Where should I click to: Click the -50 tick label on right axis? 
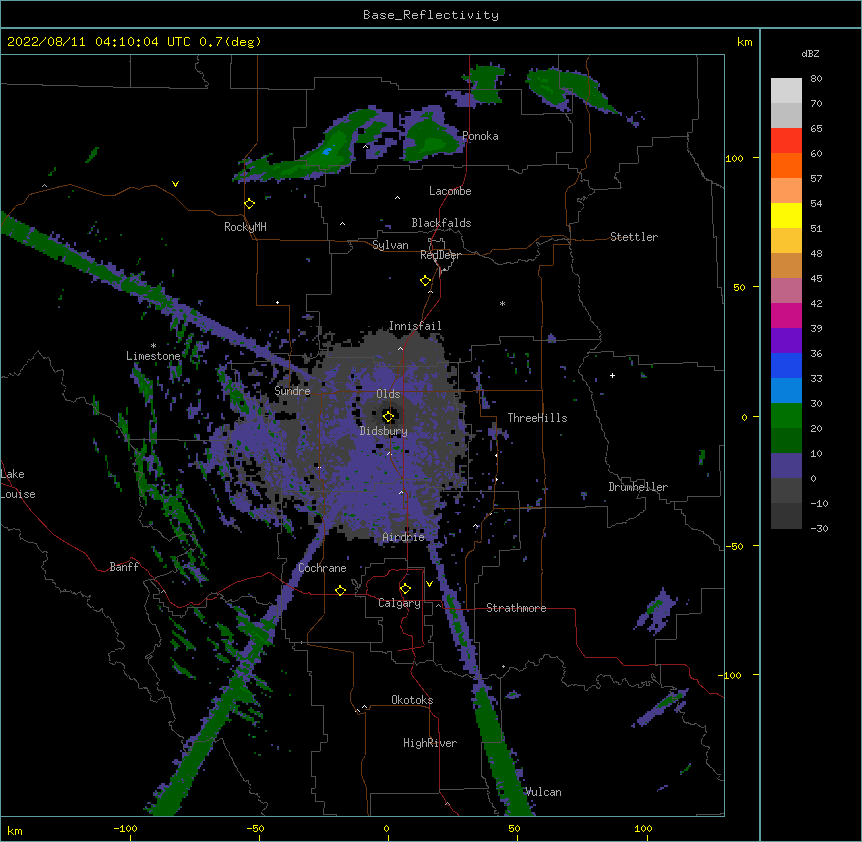734,546
